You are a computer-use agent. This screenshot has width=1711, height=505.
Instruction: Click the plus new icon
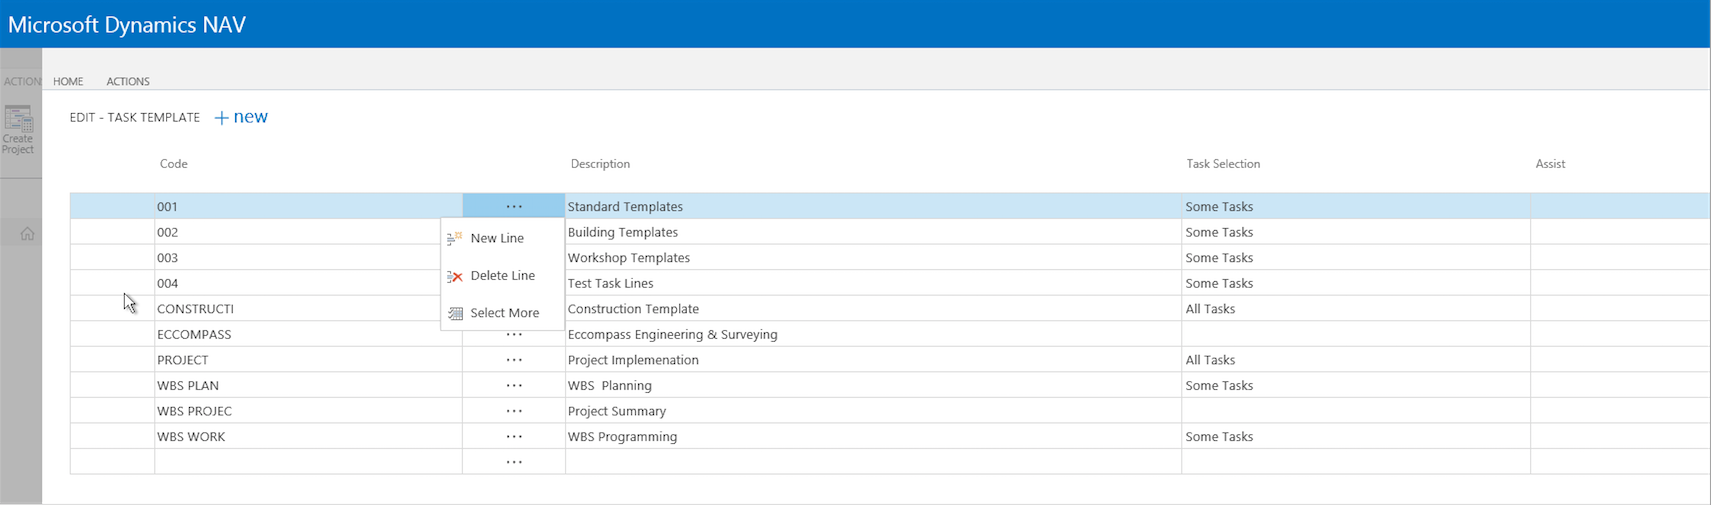pos(222,118)
